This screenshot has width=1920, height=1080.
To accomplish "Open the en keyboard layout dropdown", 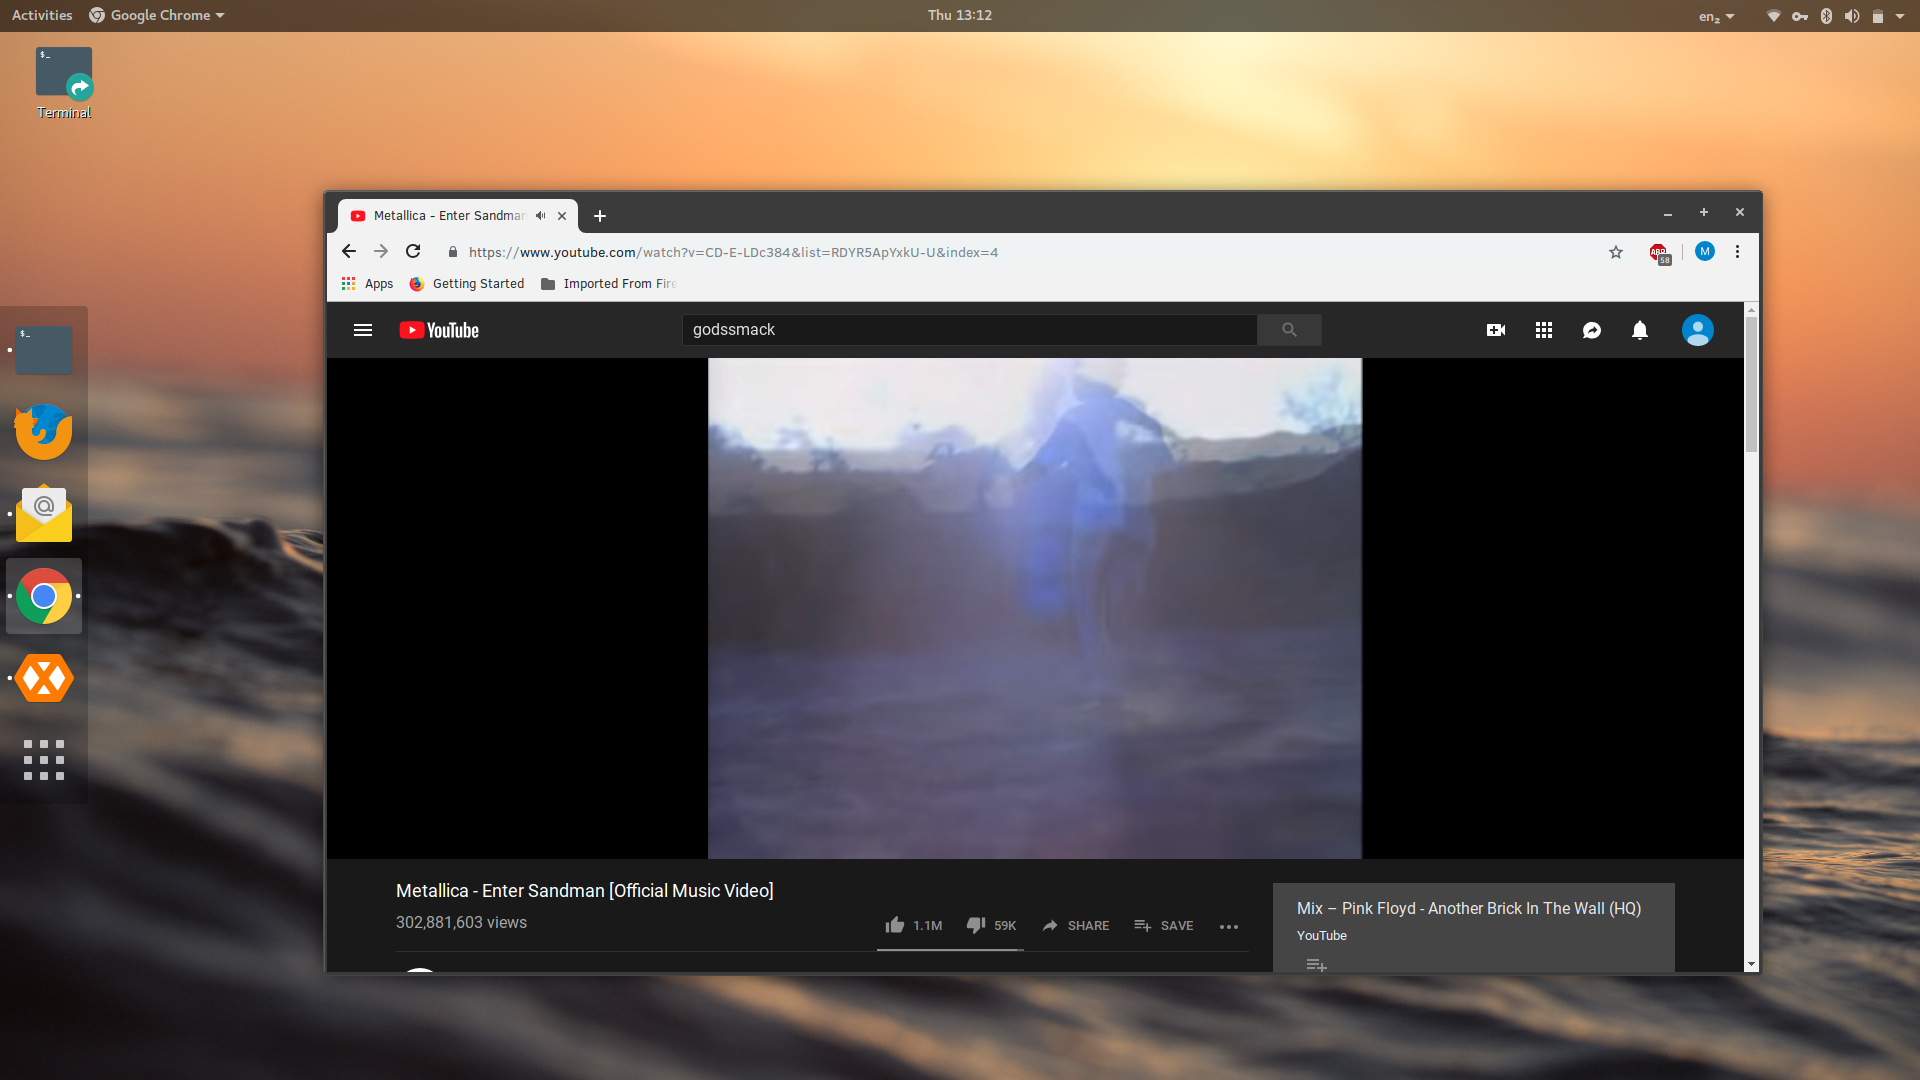I will coord(1716,16).
